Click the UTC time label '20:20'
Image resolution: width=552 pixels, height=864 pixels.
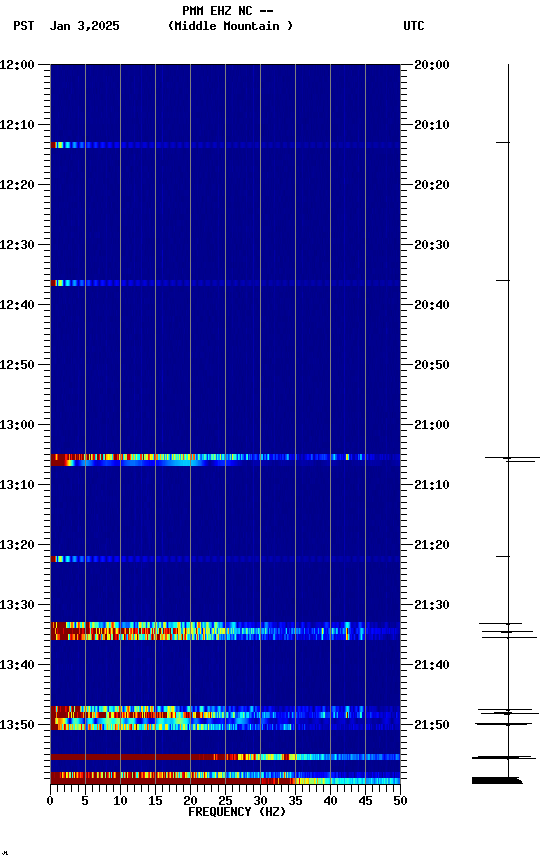pos(432,185)
